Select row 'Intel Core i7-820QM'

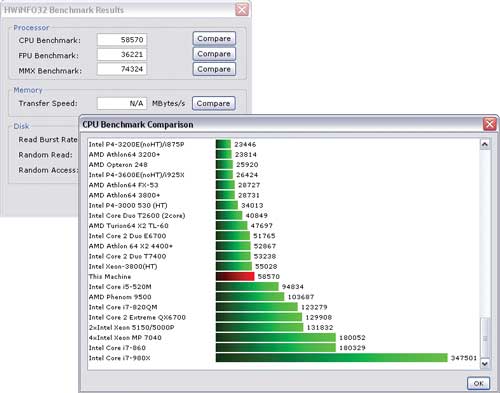[283, 307]
